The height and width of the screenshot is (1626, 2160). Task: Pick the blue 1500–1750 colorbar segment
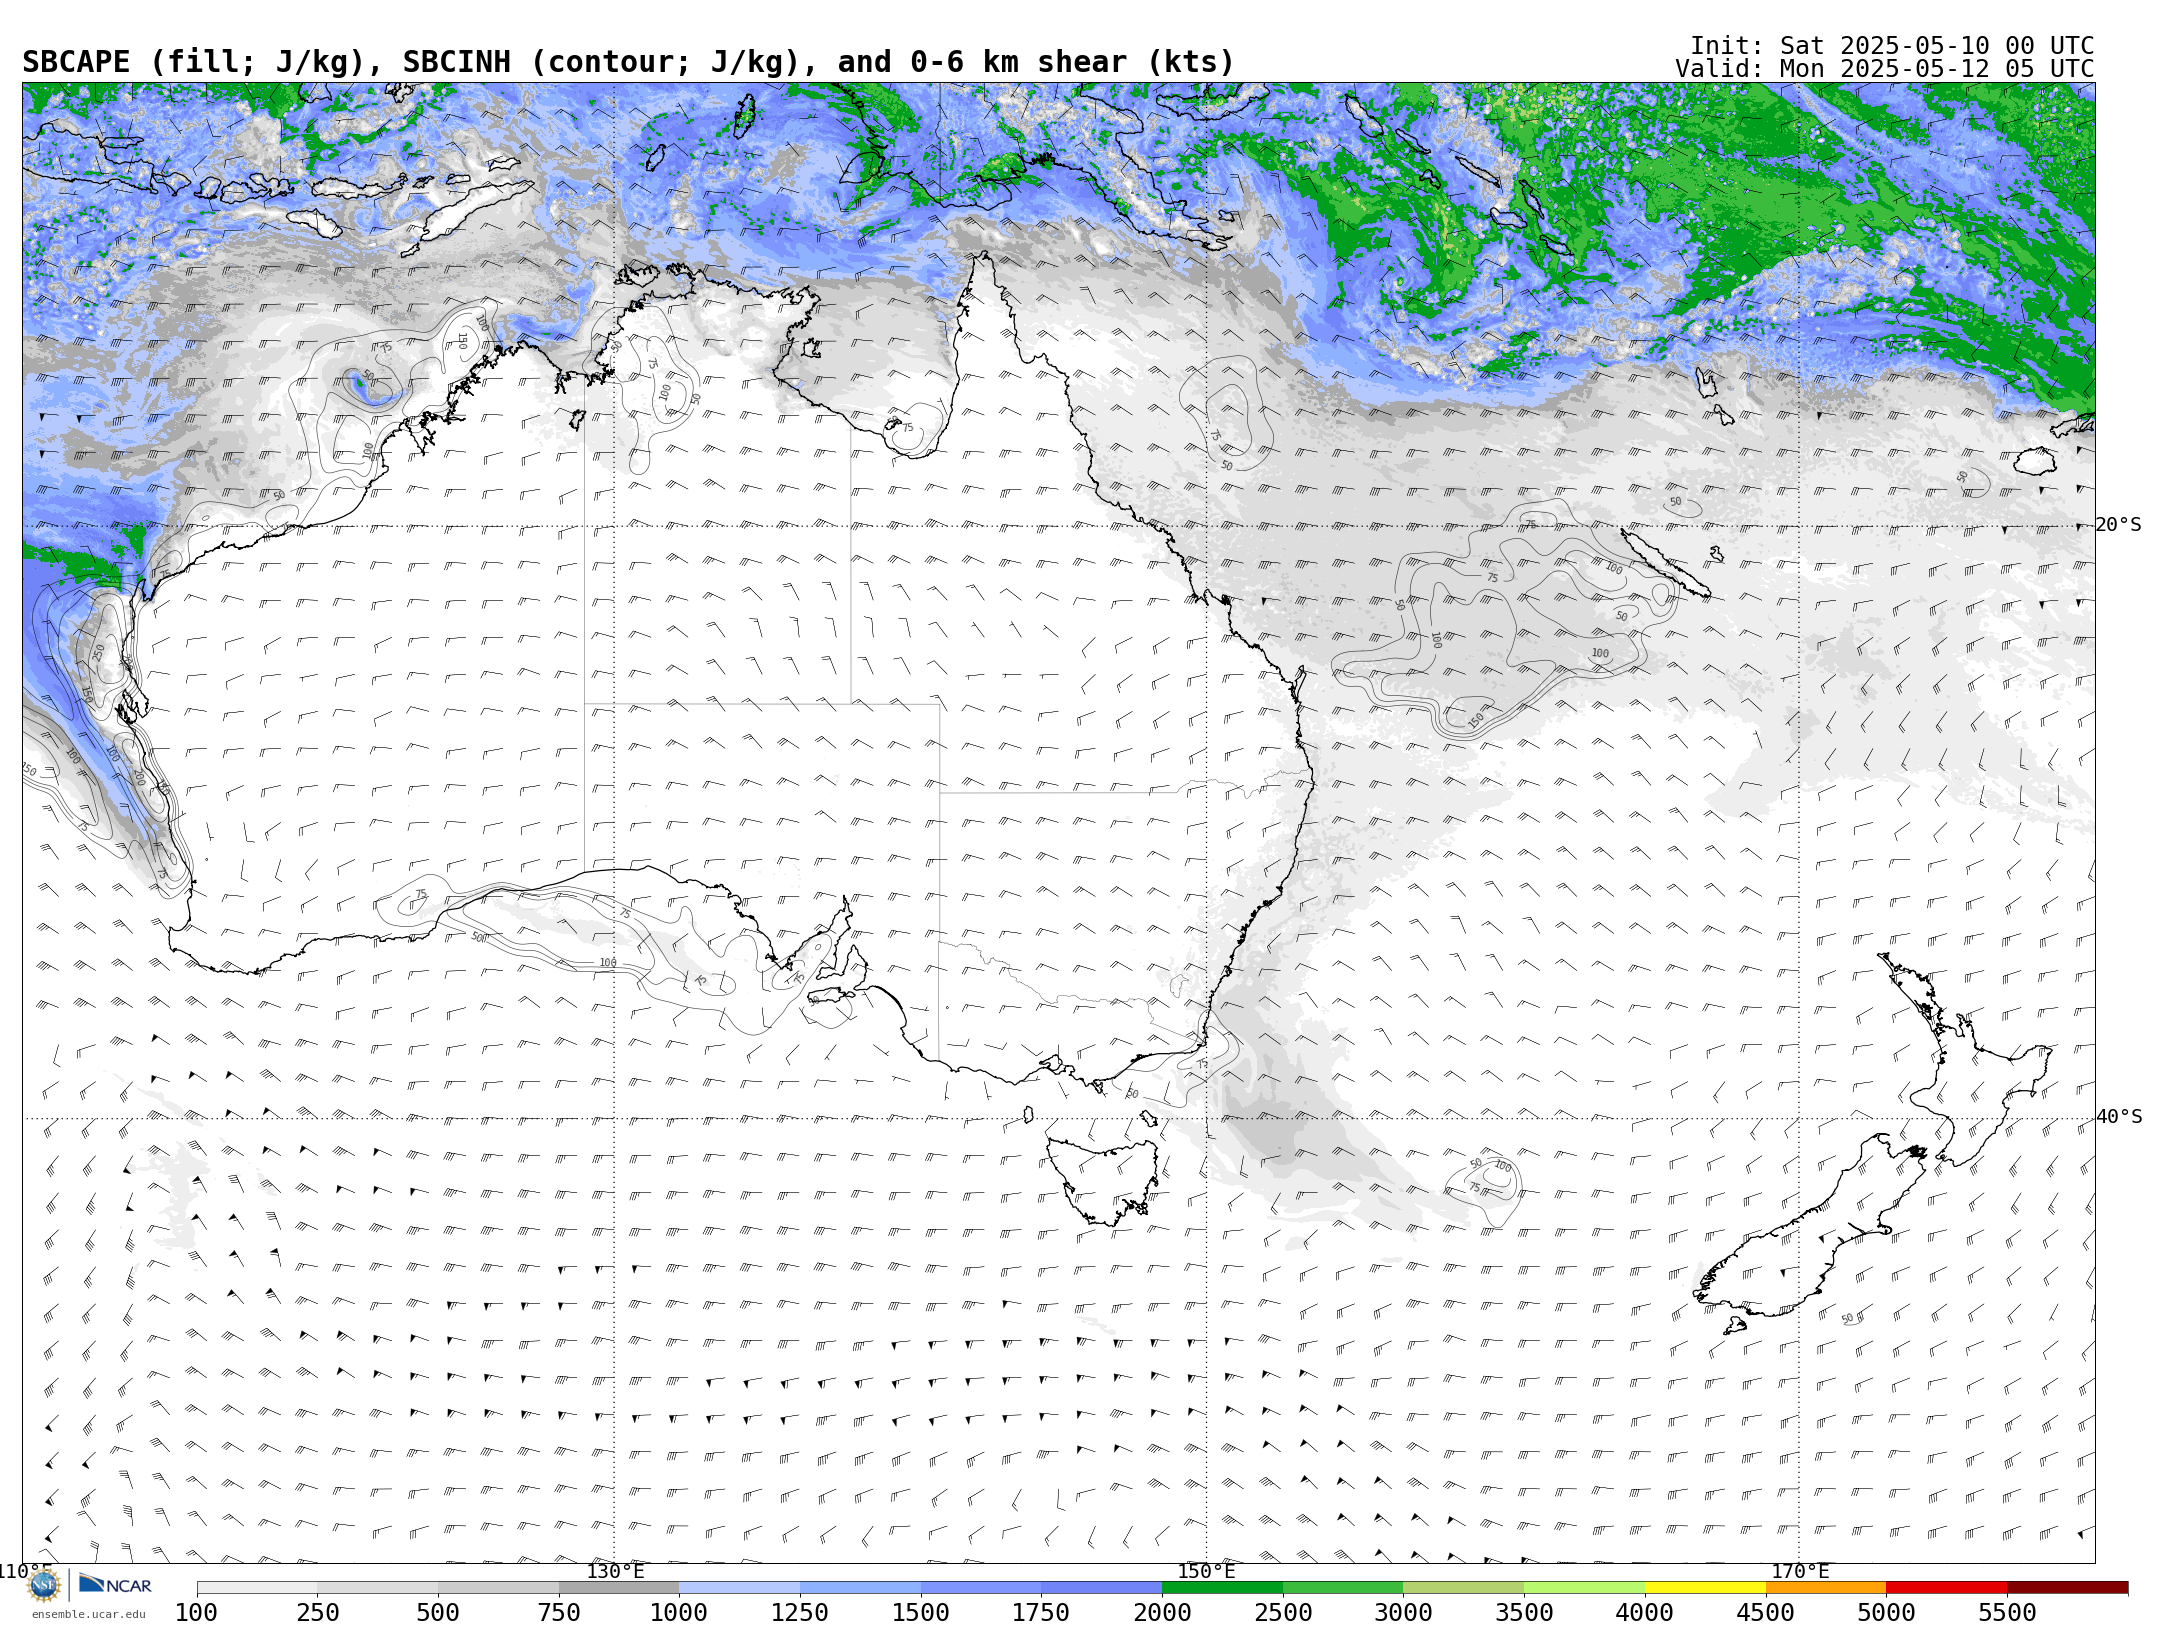tap(981, 1588)
